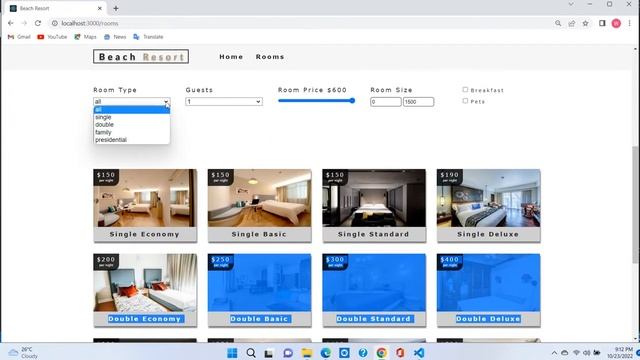Open YouTube bookmark
This screenshot has width=640, height=360.
click(x=52, y=37)
